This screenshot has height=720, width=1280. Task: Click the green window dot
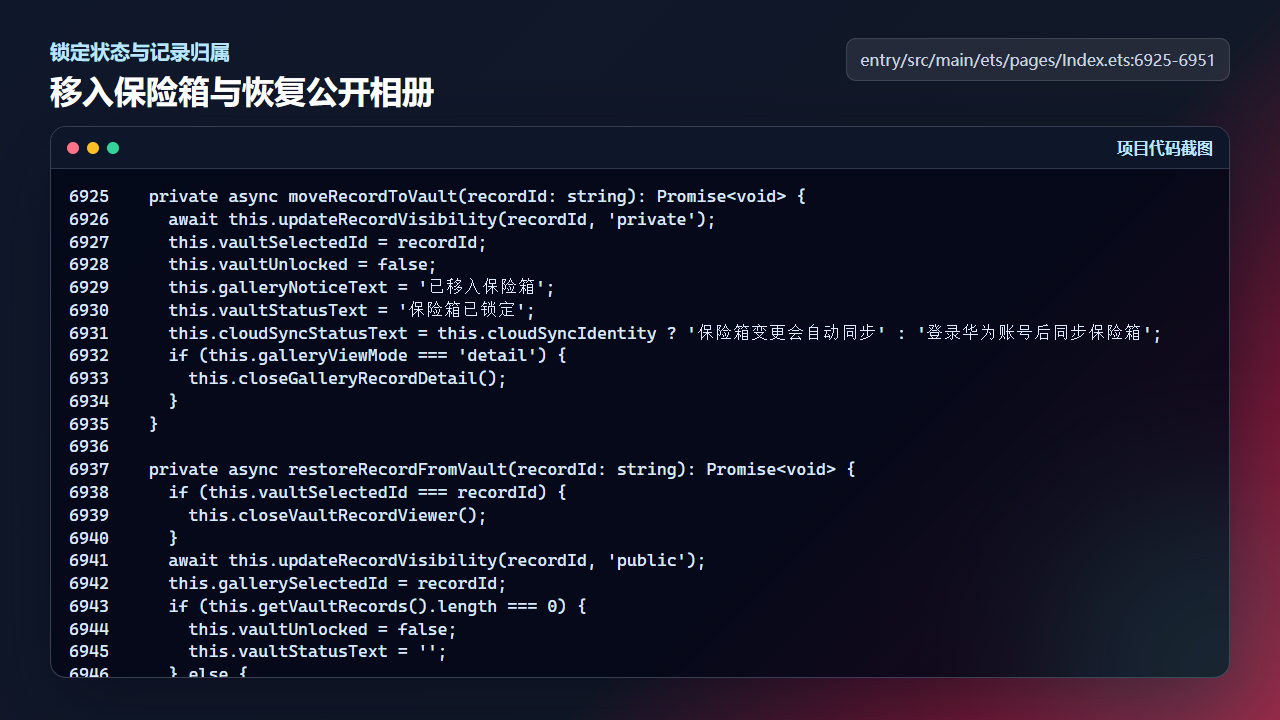[x=113, y=148]
